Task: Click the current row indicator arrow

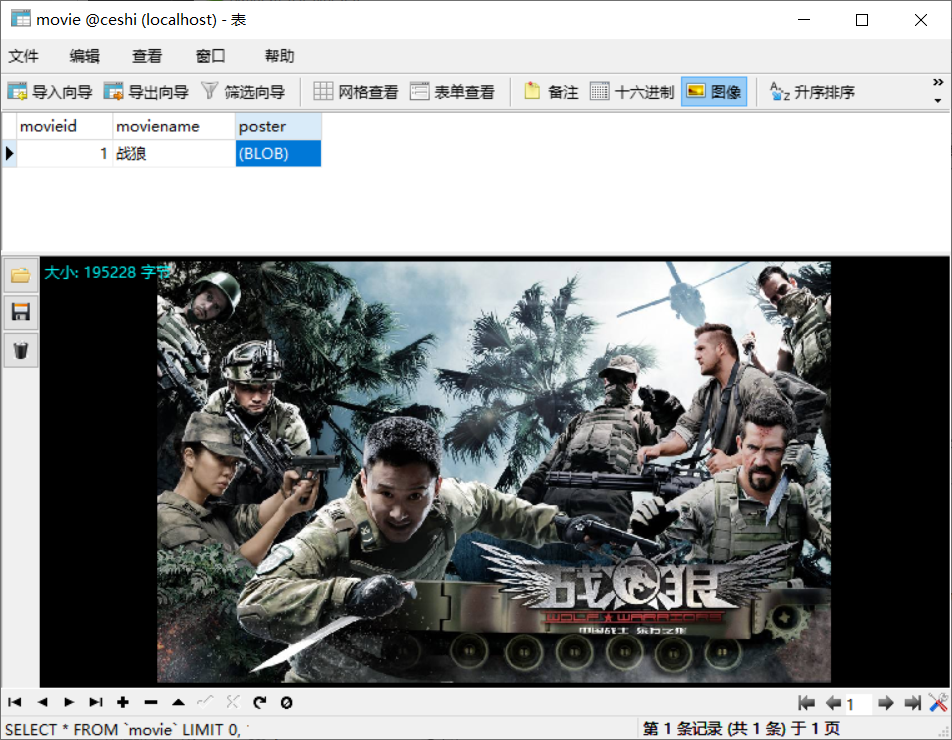Action: [x=9, y=154]
